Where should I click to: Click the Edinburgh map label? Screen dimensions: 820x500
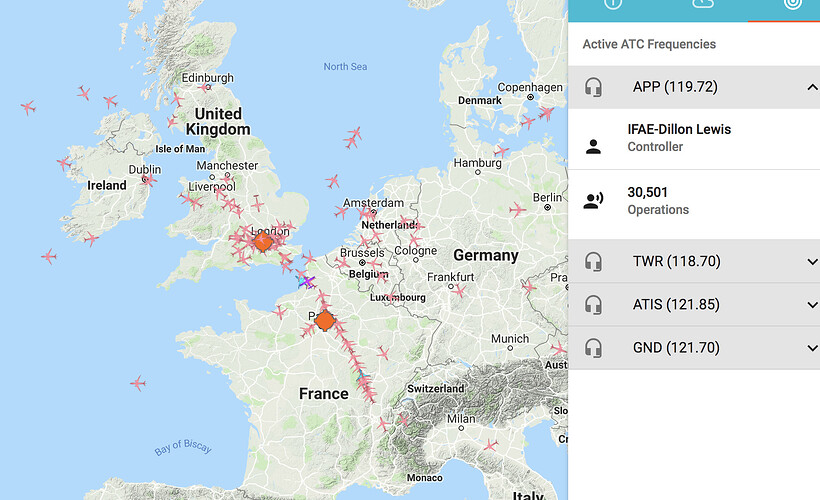[x=208, y=78]
